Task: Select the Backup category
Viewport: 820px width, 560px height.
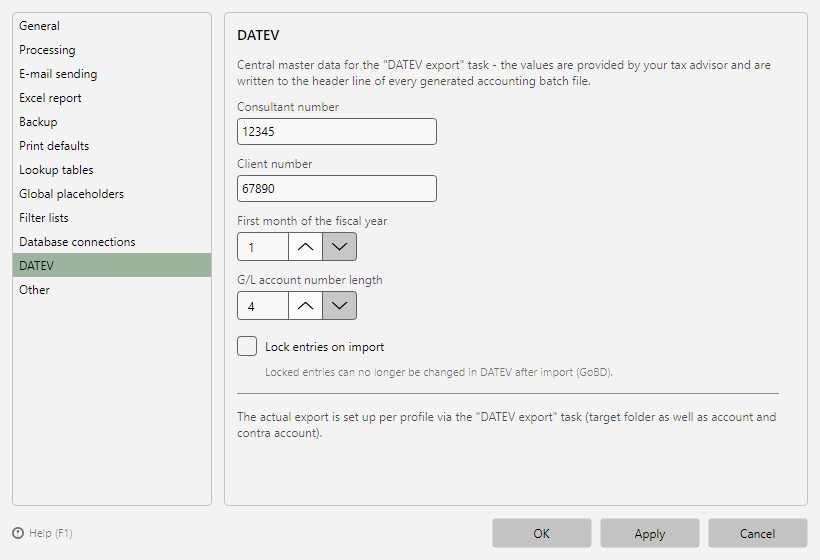Action: pyautogui.click(x=112, y=122)
